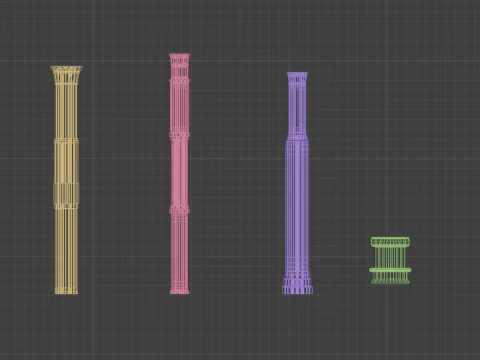Screen dimensions: 480x360
Task: Select the purple wireframe column object
Action: click(297, 183)
